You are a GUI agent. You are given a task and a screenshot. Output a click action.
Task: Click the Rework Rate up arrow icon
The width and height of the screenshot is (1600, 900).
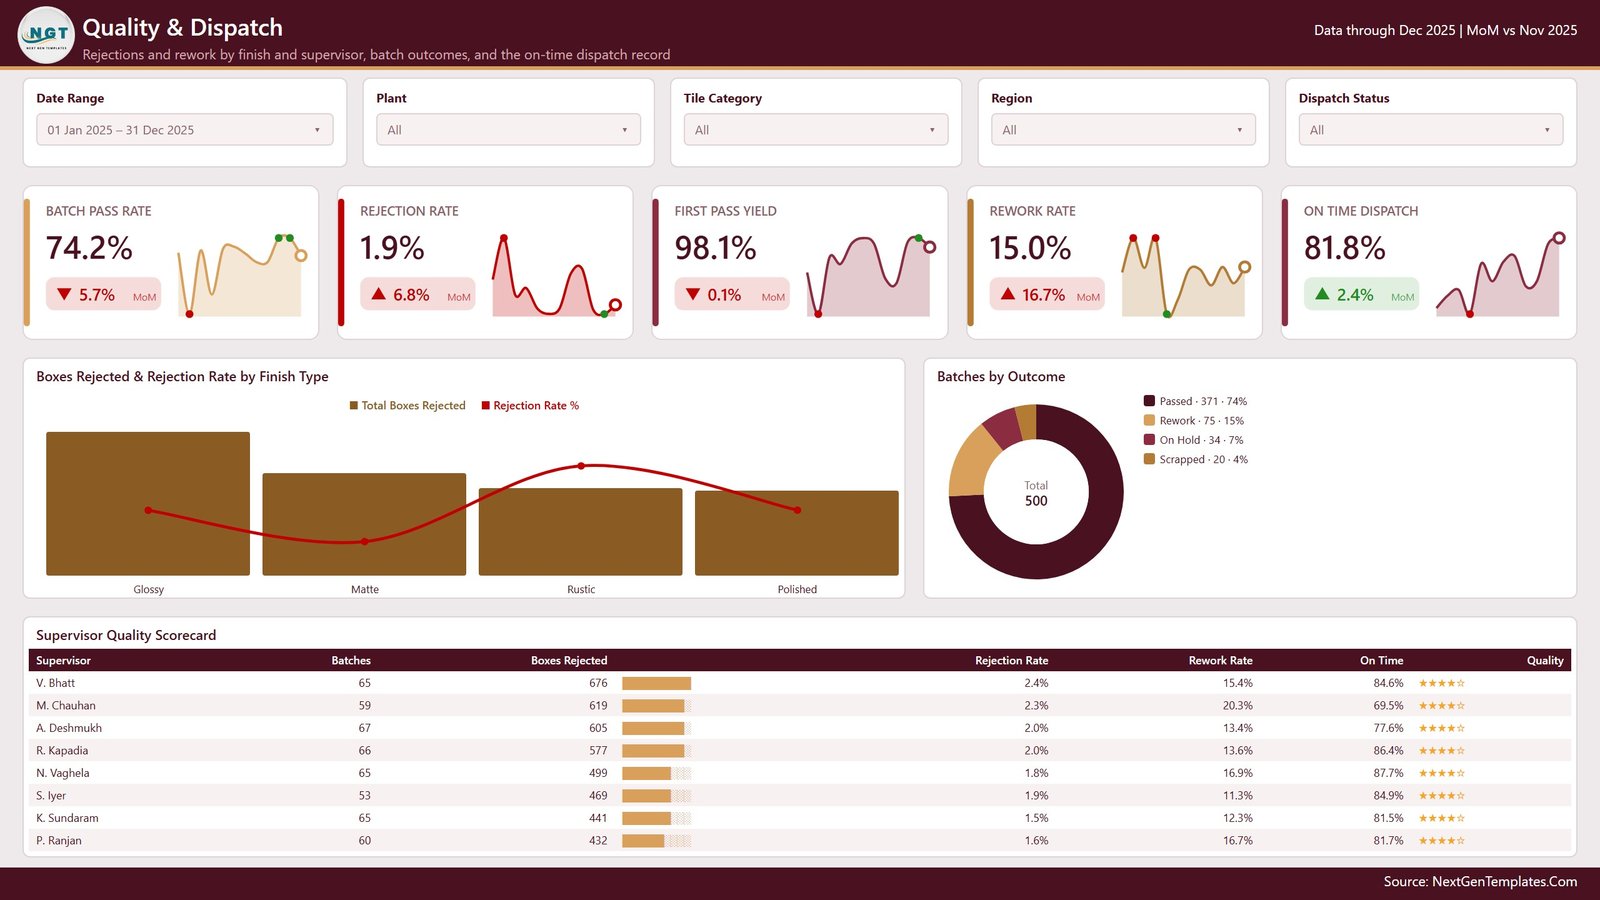[x=1008, y=294]
